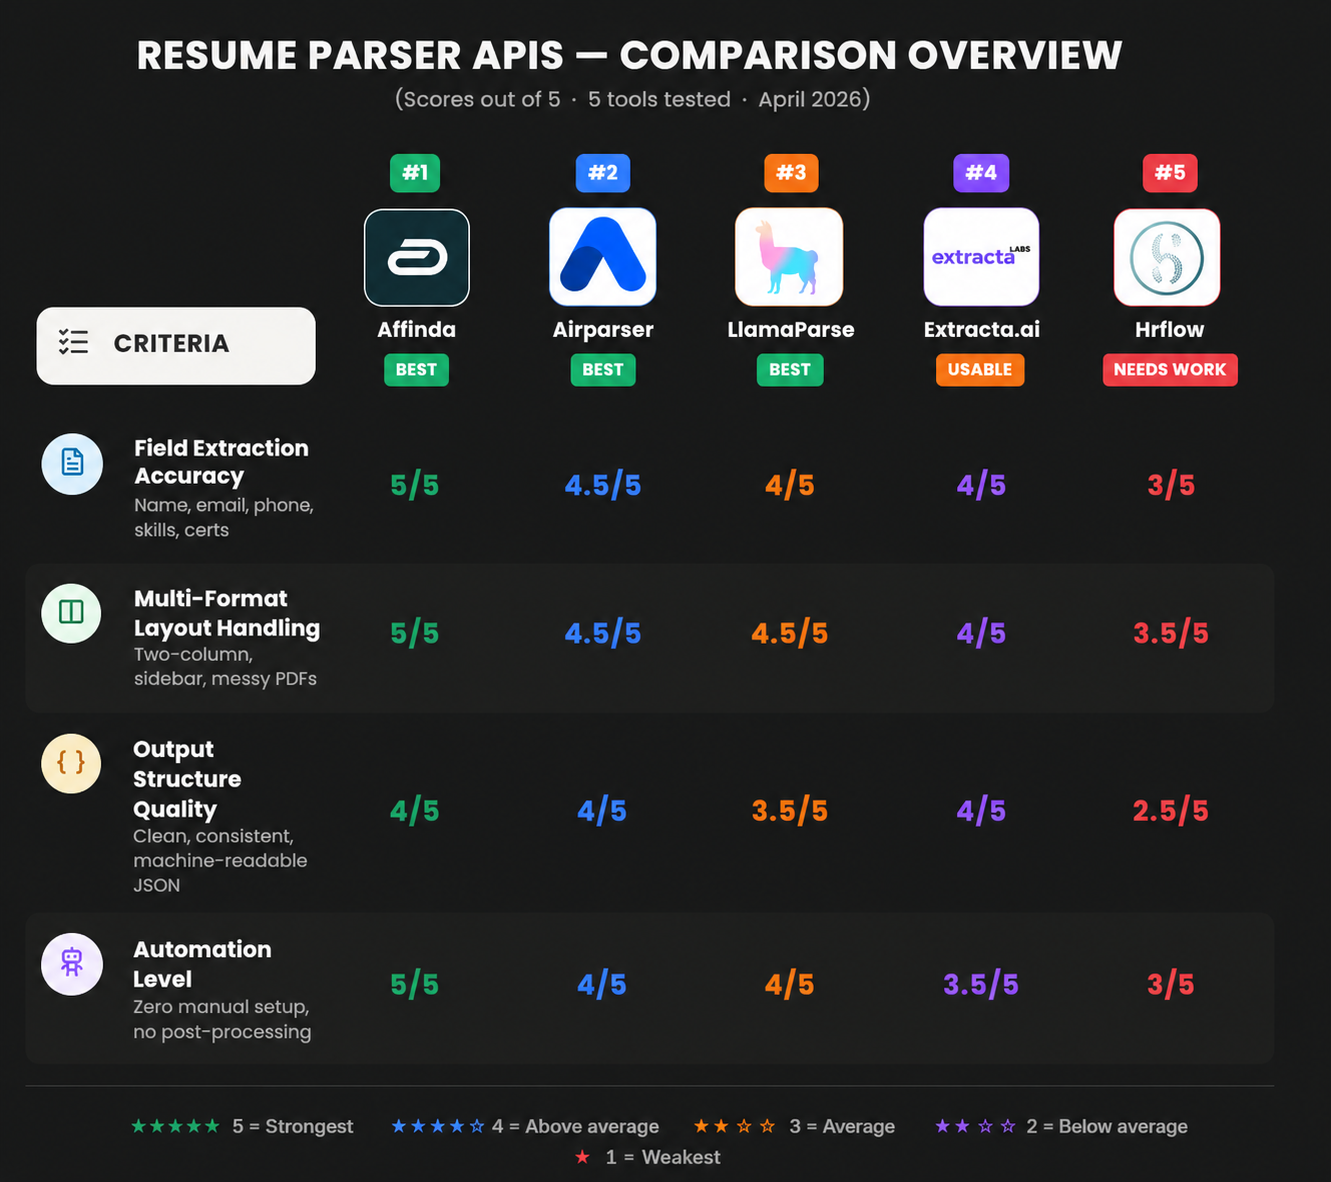
Task: Click the Airparser name label
Action: click(x=603, y=330)
